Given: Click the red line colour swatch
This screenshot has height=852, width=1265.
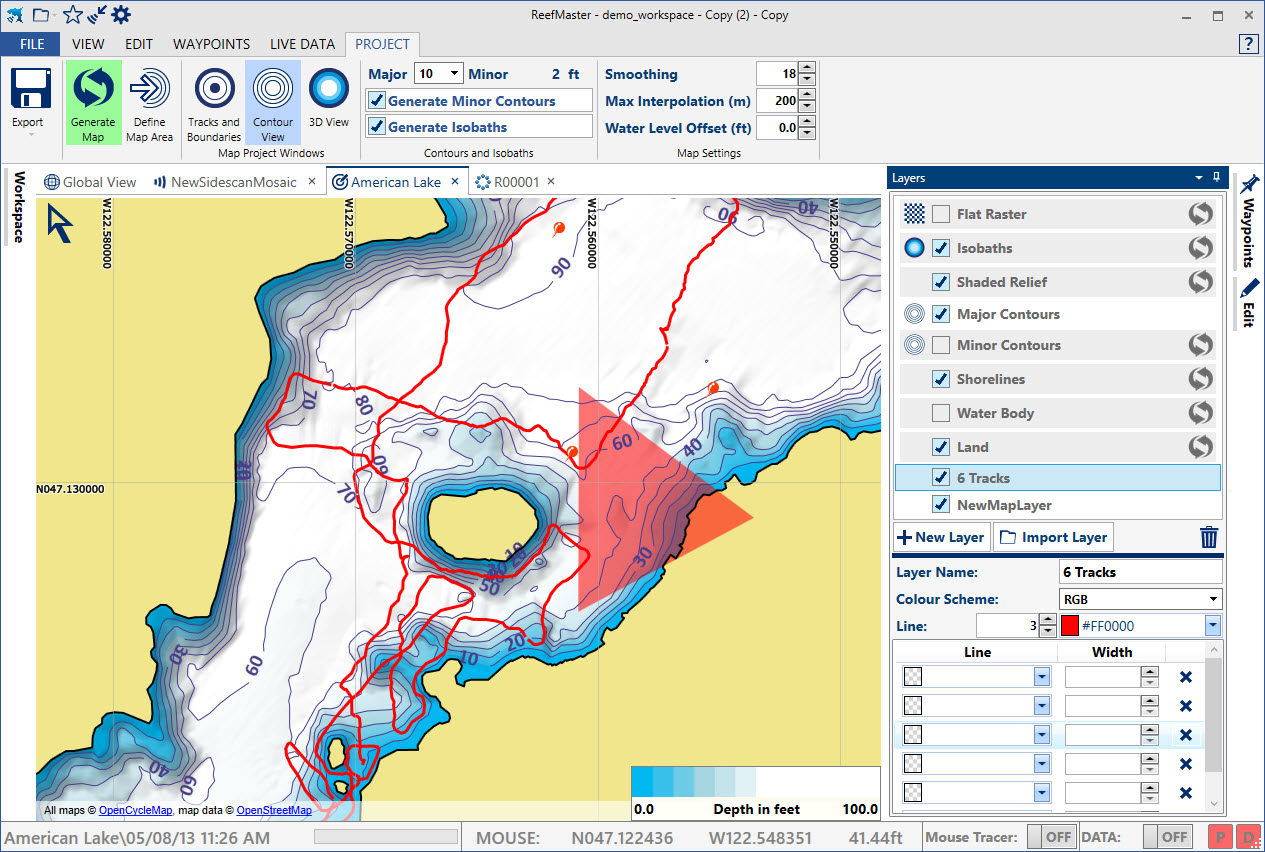Looking at the screenshot, I should [1070, 626].
